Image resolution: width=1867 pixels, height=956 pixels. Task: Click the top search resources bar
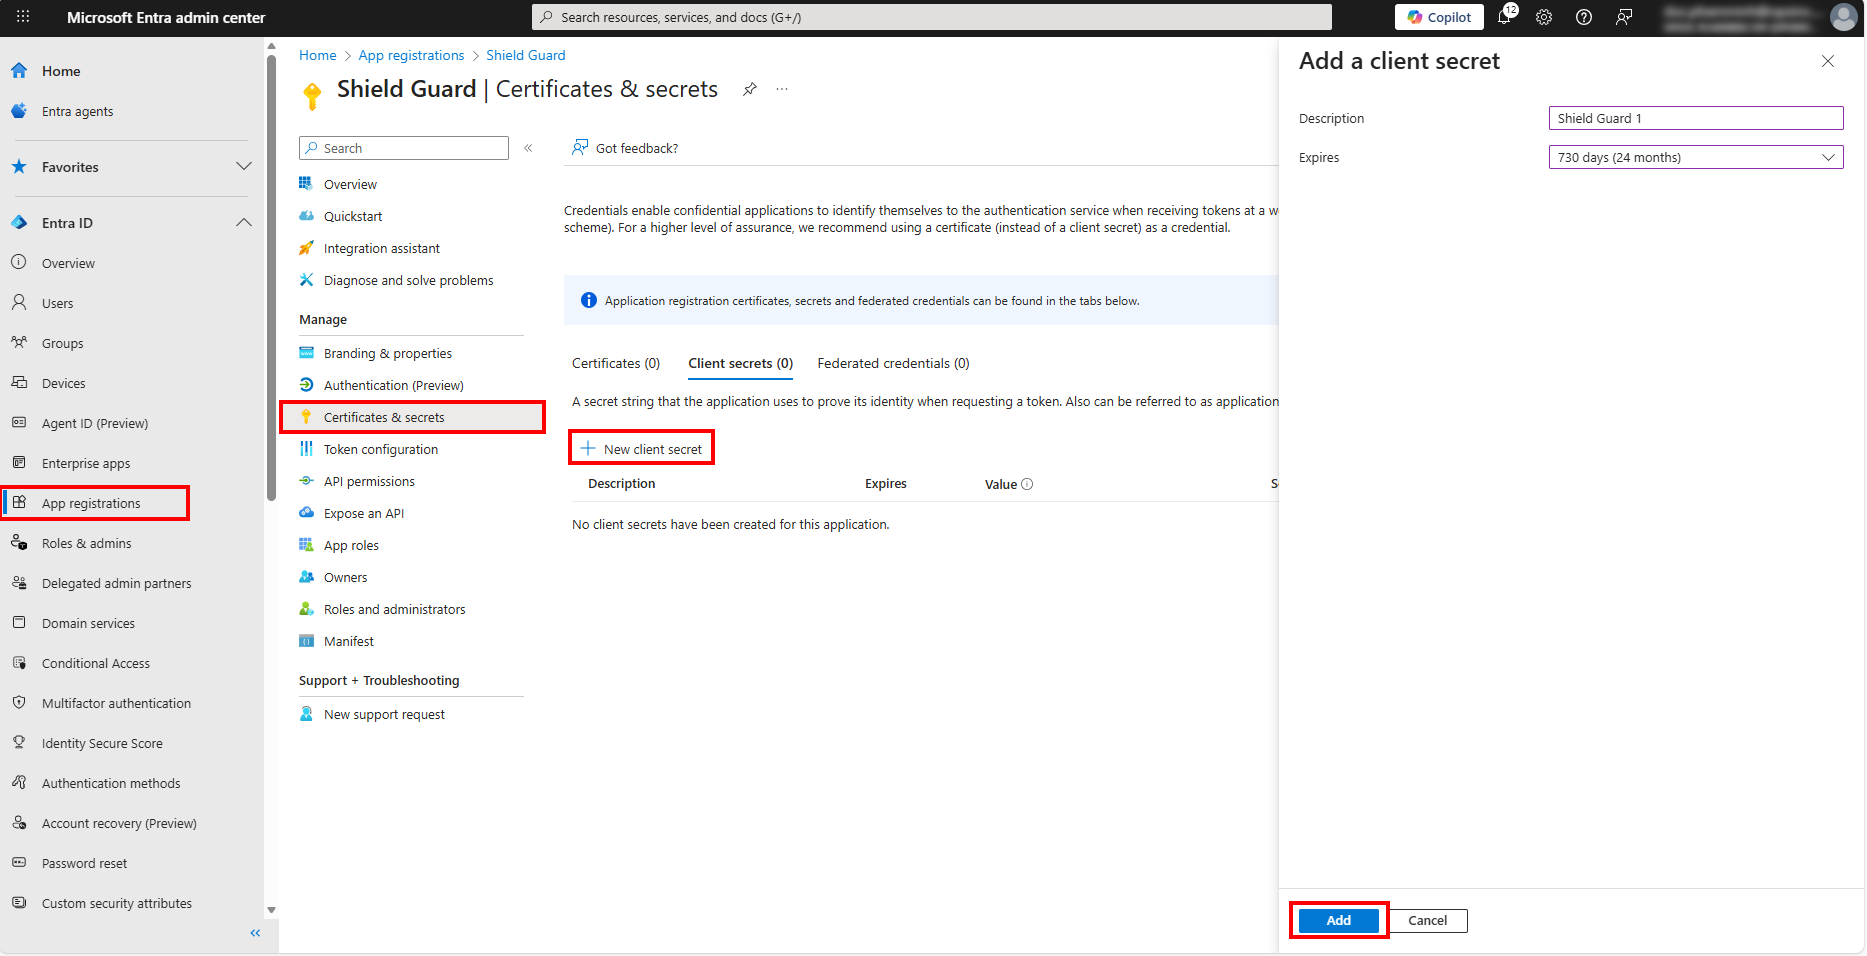click(x=931, y=17)
